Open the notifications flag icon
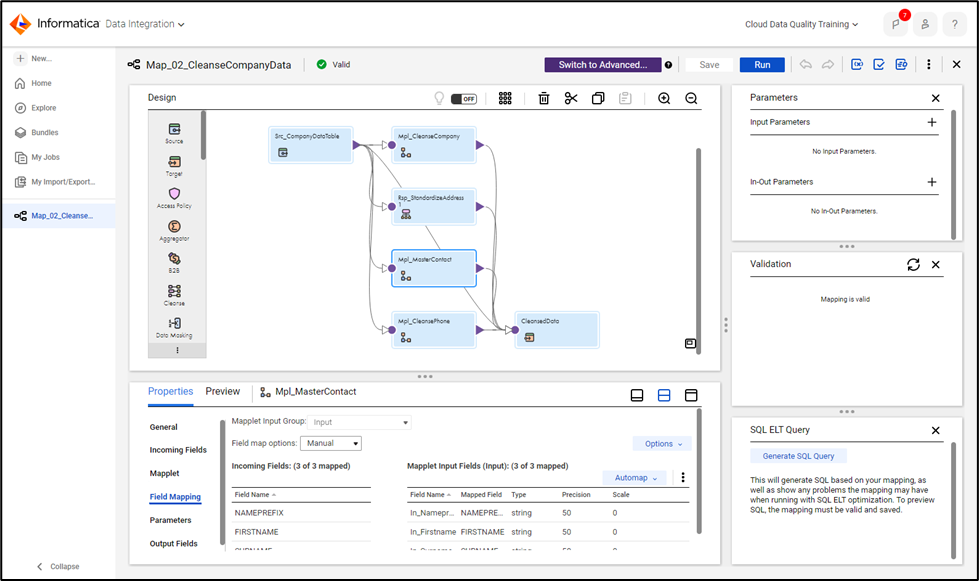979x581 pixels. pyautogui.click(x=896, y=24)
